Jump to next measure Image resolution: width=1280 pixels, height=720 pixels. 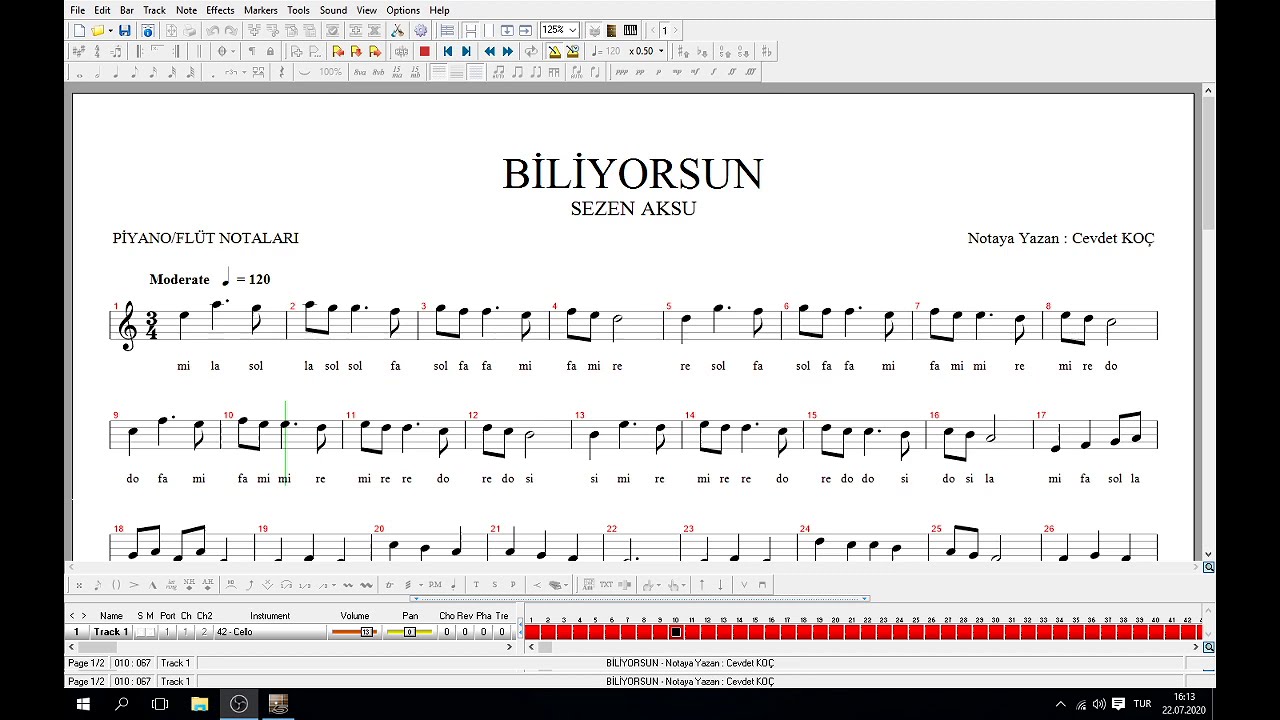click(x=508, y=51)
